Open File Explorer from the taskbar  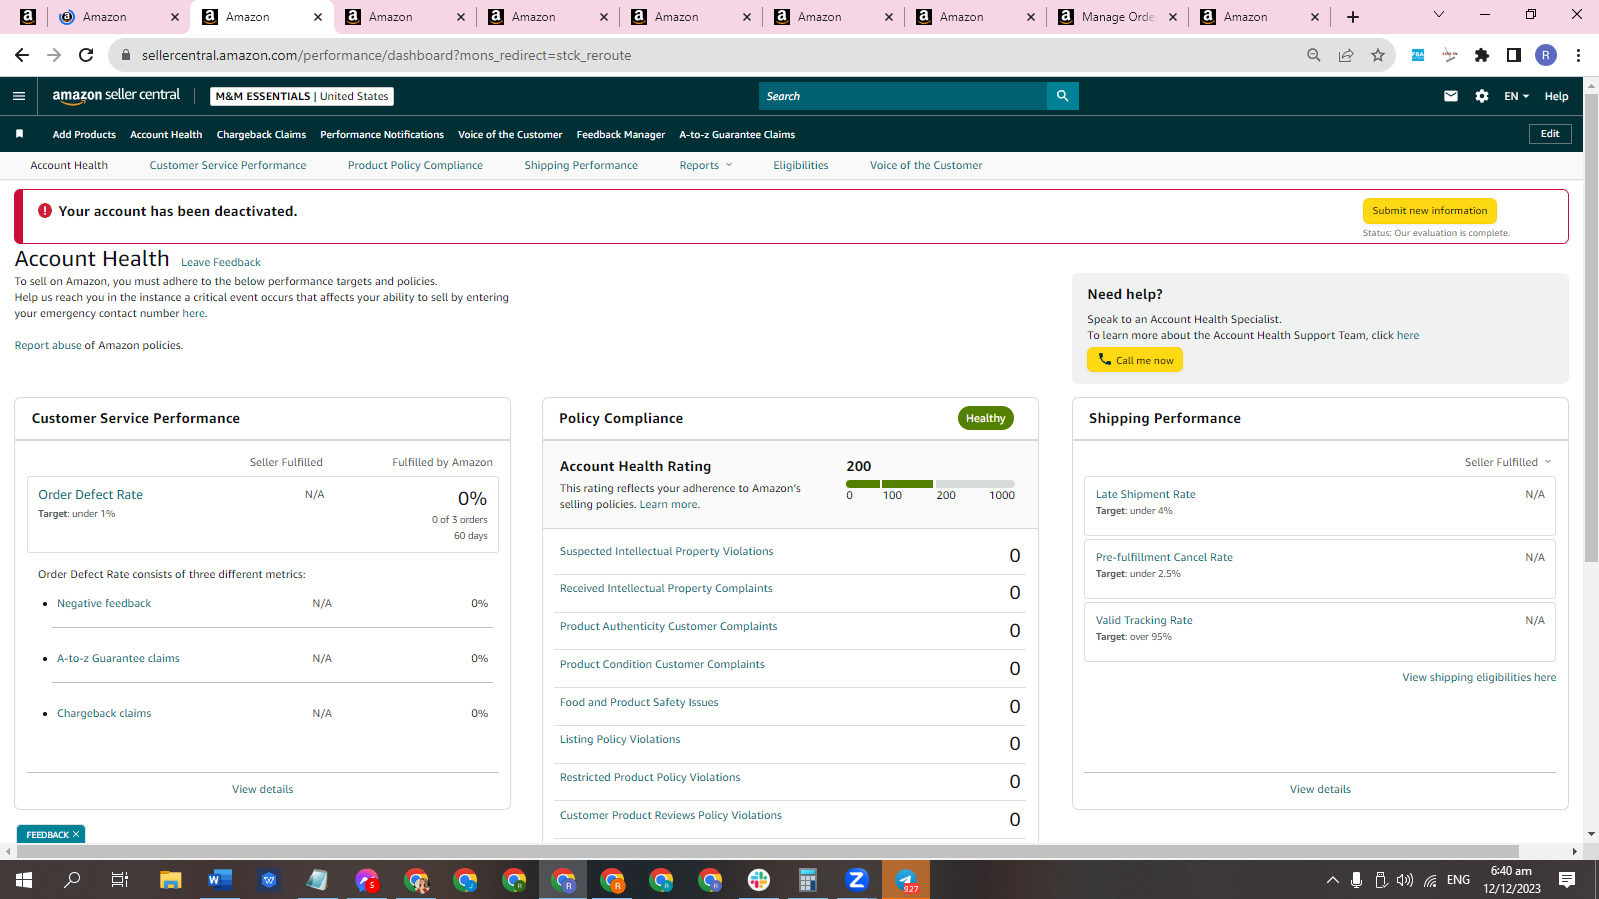(x=171, y=880)
